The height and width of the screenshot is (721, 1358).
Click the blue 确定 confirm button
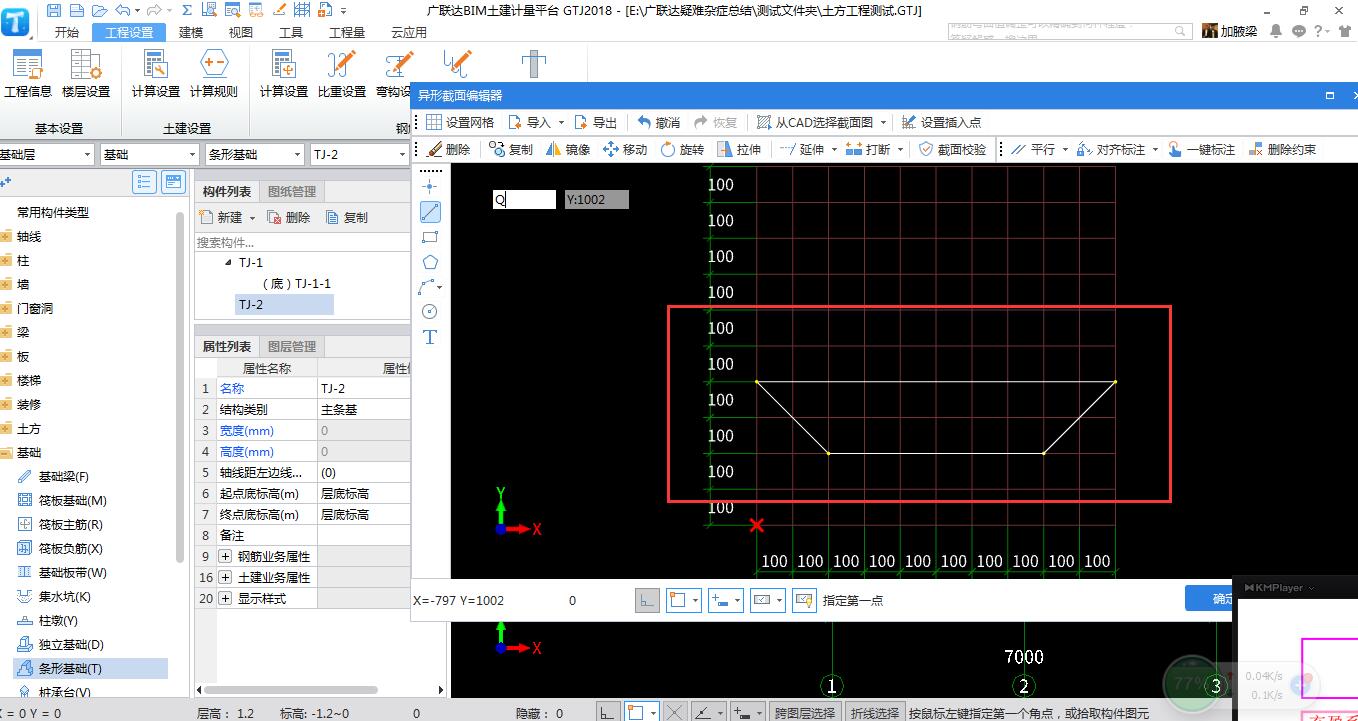tap(1209, 598)
